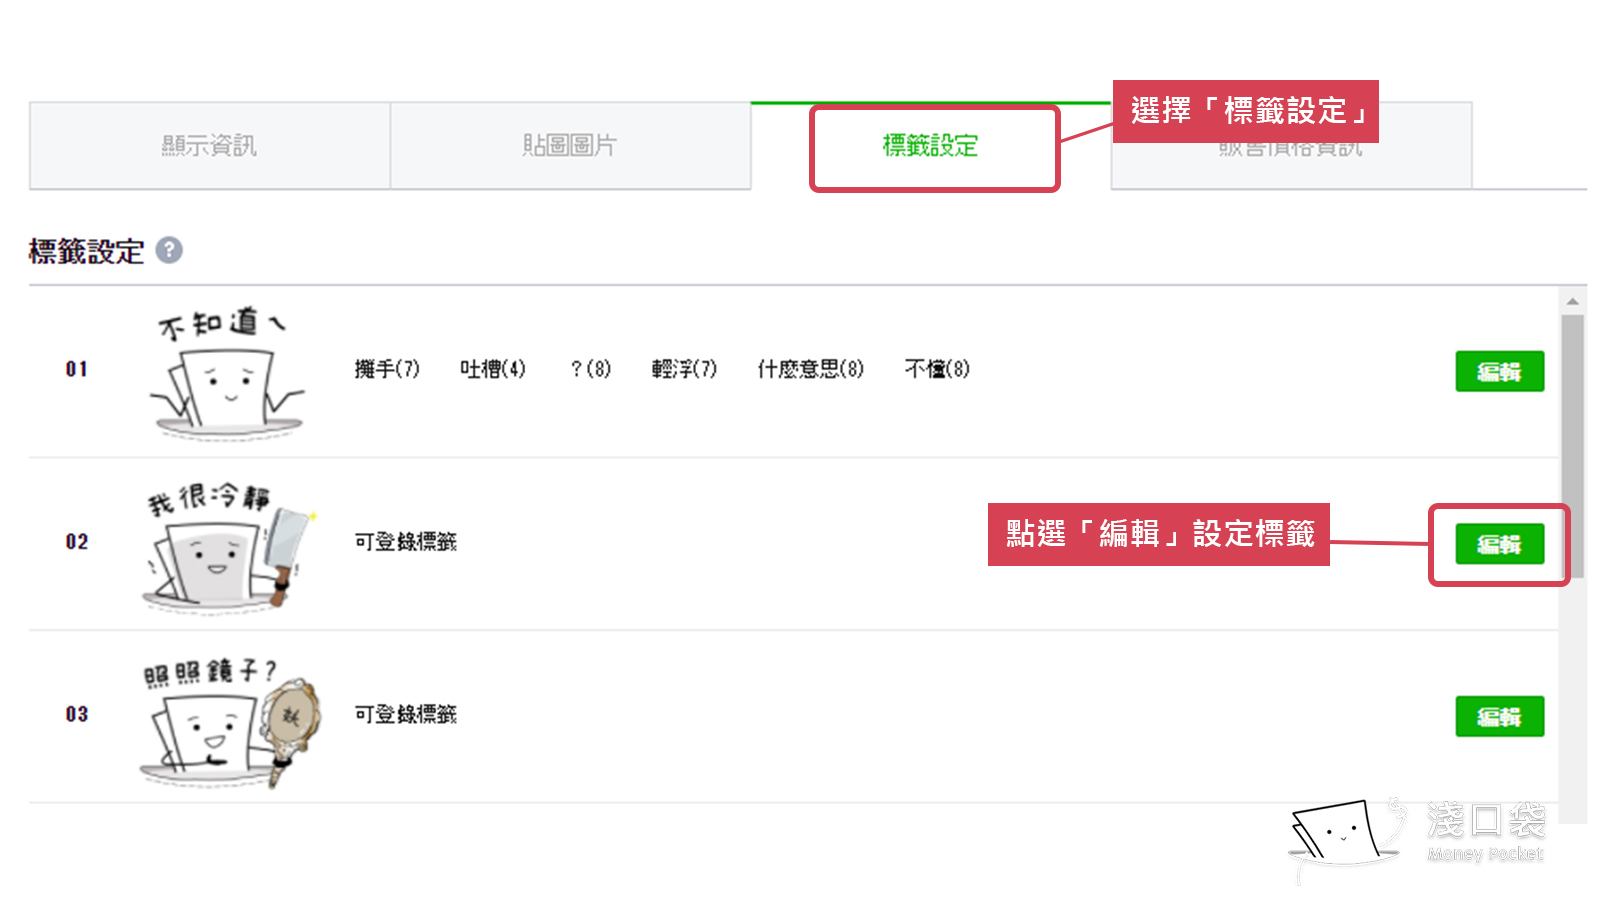
Task: Click the Money Pocket watermark logo
Action: click(1418, 834)
